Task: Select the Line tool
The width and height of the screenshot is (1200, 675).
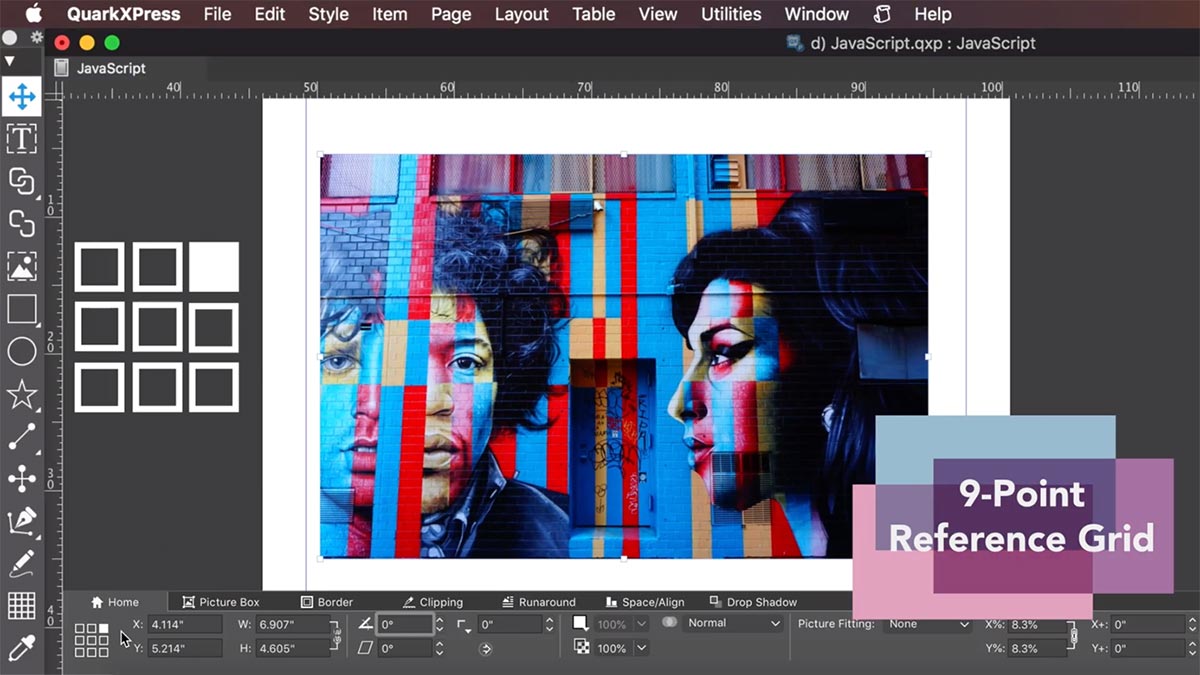Action: (x=22, y=436)
